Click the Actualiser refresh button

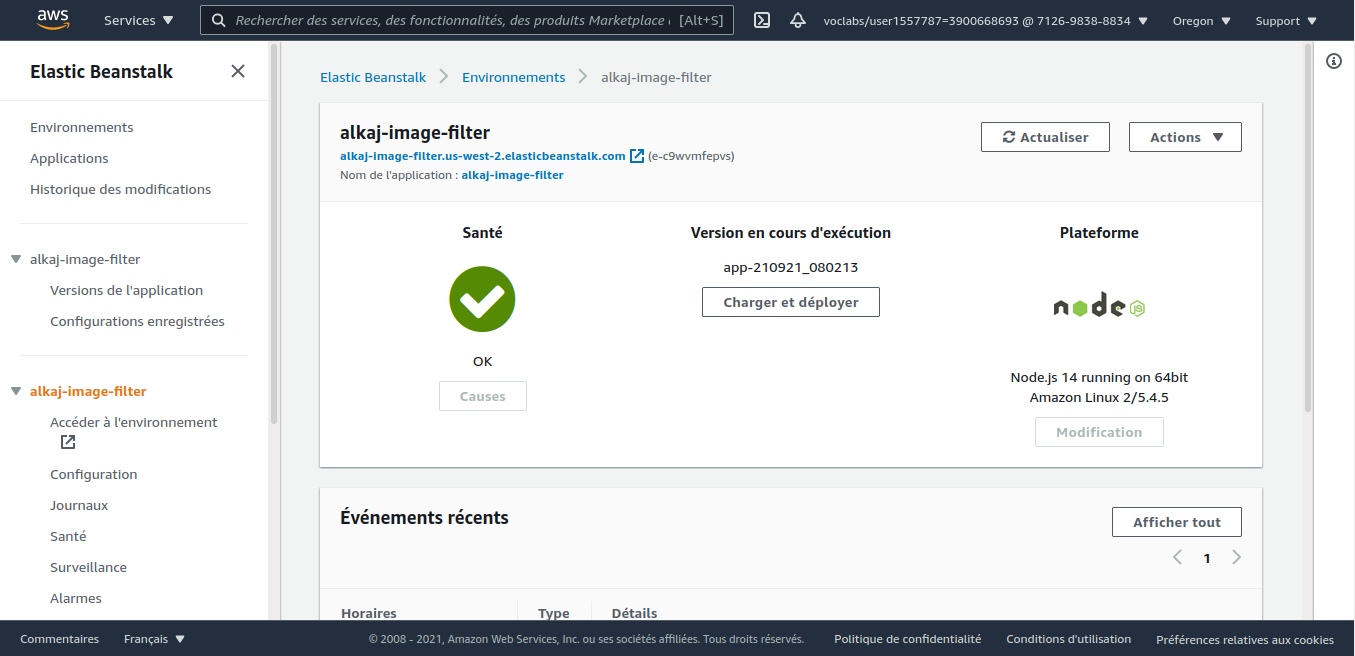point(1045,137)
